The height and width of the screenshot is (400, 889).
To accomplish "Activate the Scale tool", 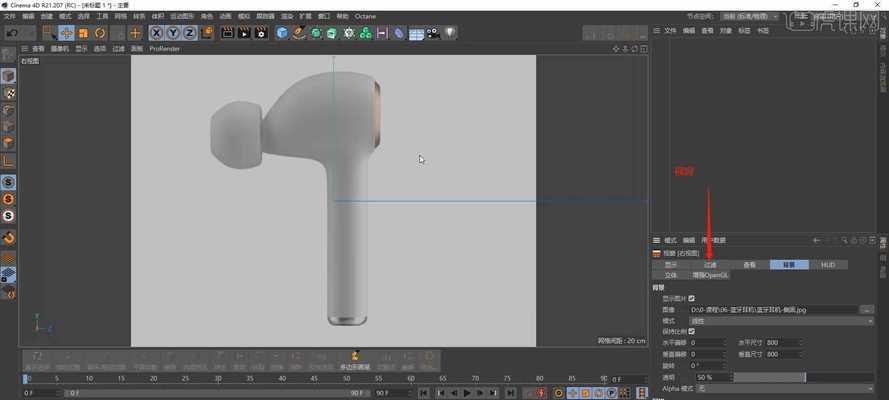I will click(x=83, y=33).
